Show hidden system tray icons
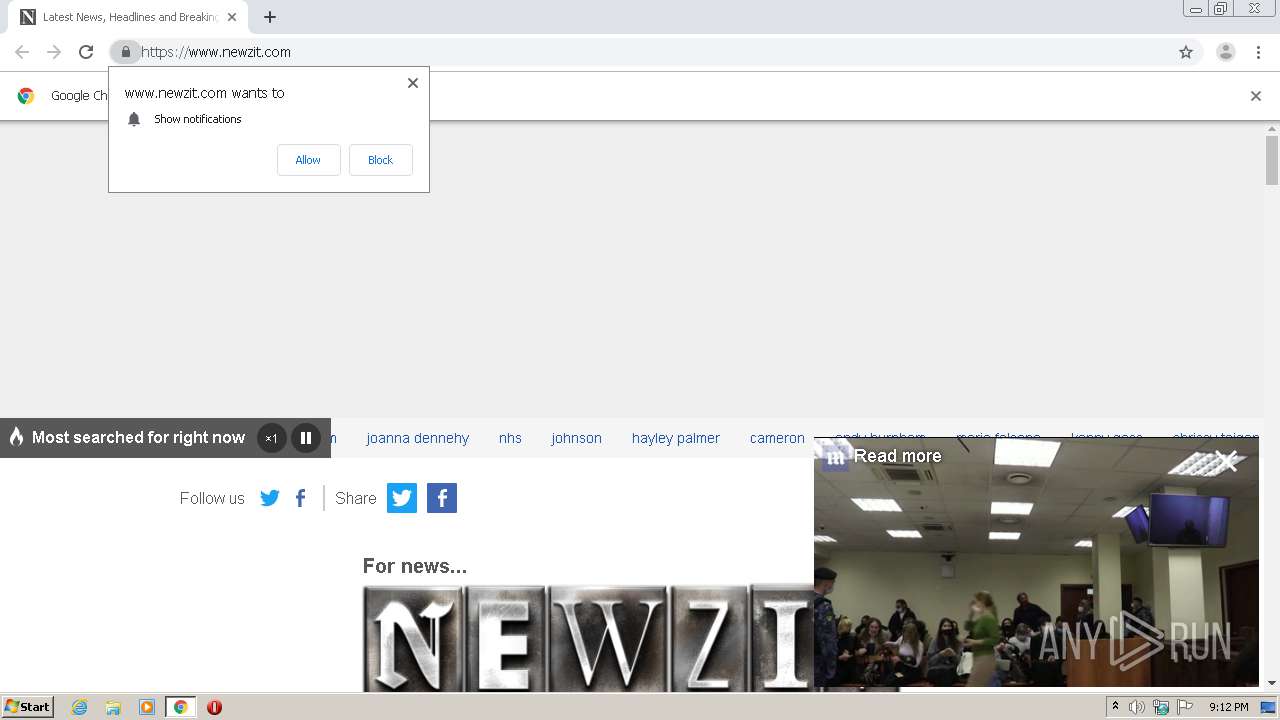 (x=1115, y=707)
